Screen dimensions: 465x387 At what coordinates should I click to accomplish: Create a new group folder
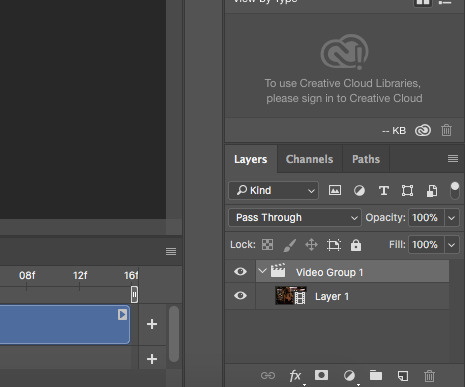pyautogui.click(x=376, y=375)
